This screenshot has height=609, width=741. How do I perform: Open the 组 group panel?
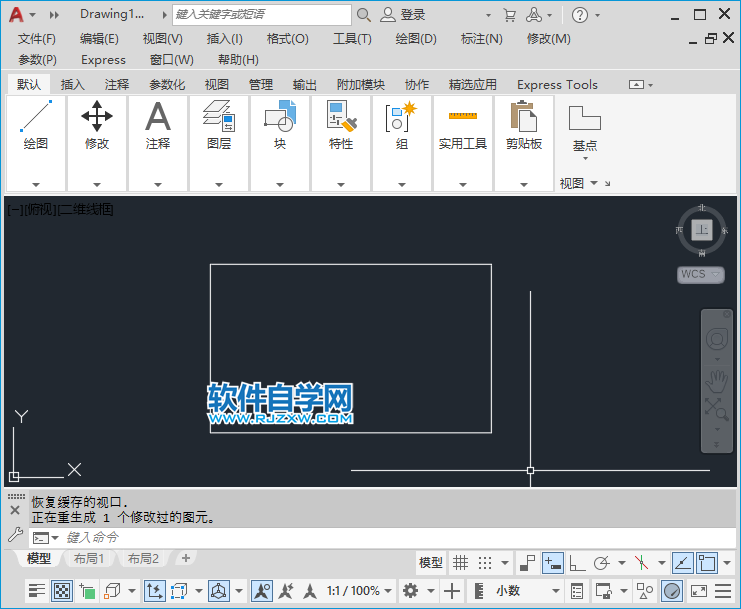click(x=402, y=125)
